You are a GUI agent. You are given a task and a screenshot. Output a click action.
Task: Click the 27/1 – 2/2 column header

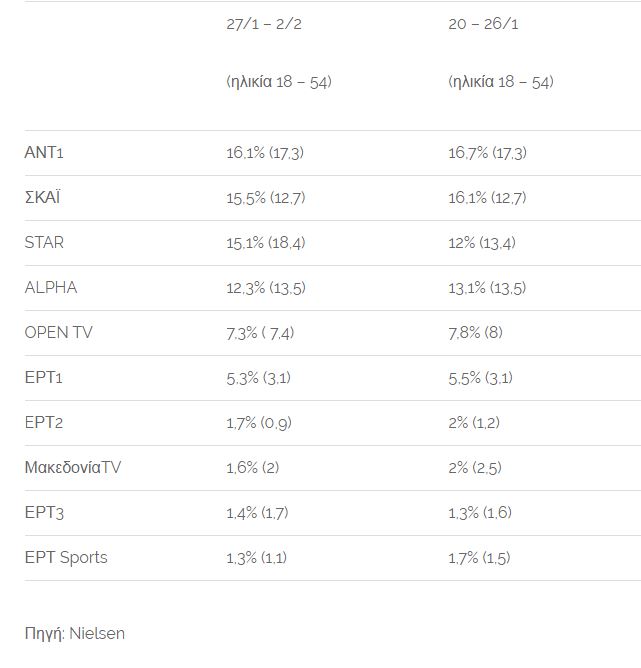(x=264, y=24)
